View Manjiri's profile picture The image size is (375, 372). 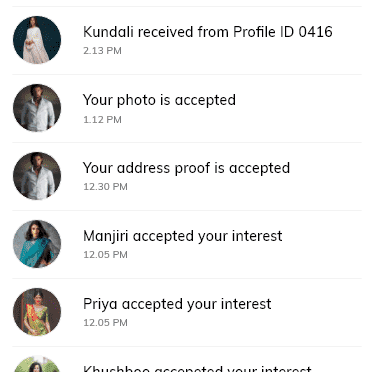pos(37,244)
